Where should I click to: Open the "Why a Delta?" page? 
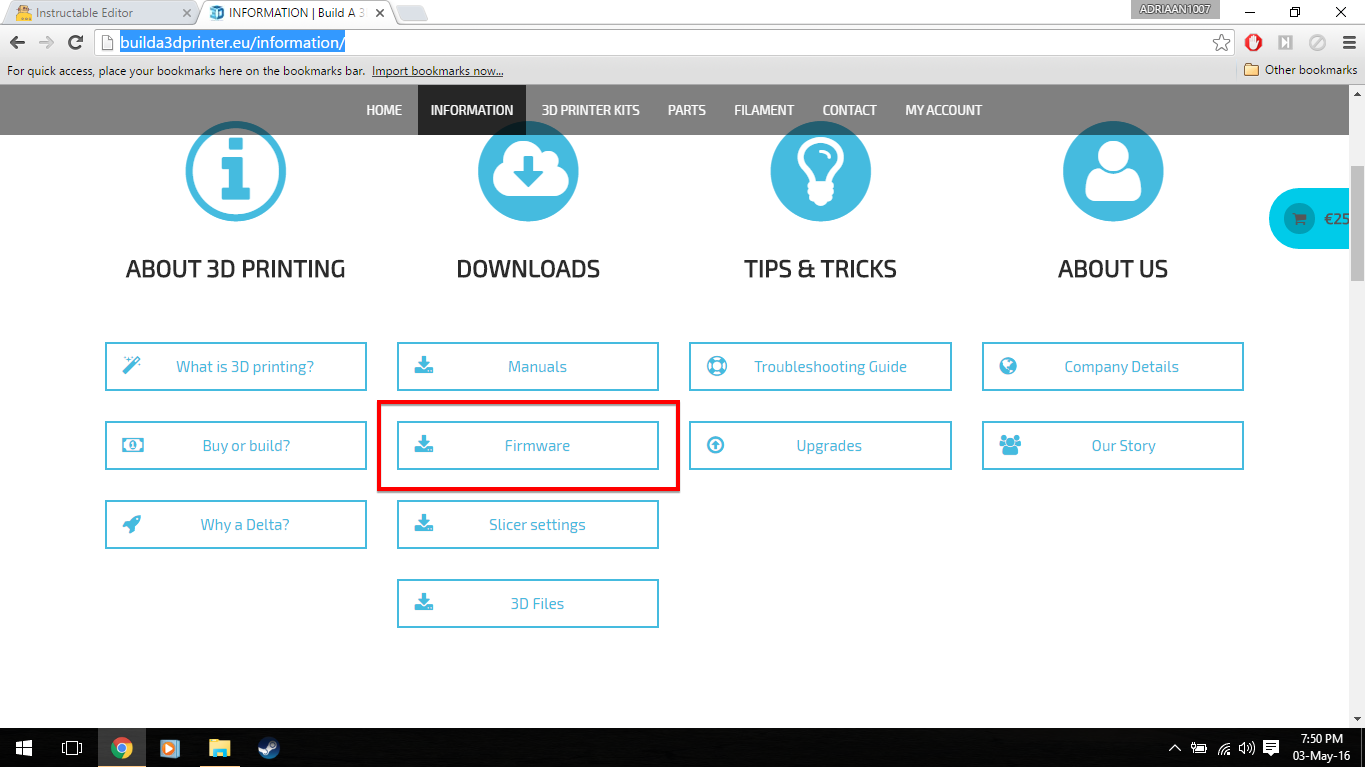236,524
